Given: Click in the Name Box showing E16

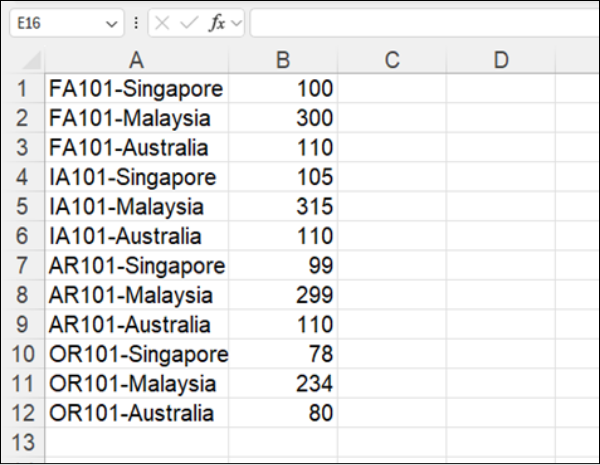Looking at the screenshot, I should pyautogui.click(x=55, y=24).
